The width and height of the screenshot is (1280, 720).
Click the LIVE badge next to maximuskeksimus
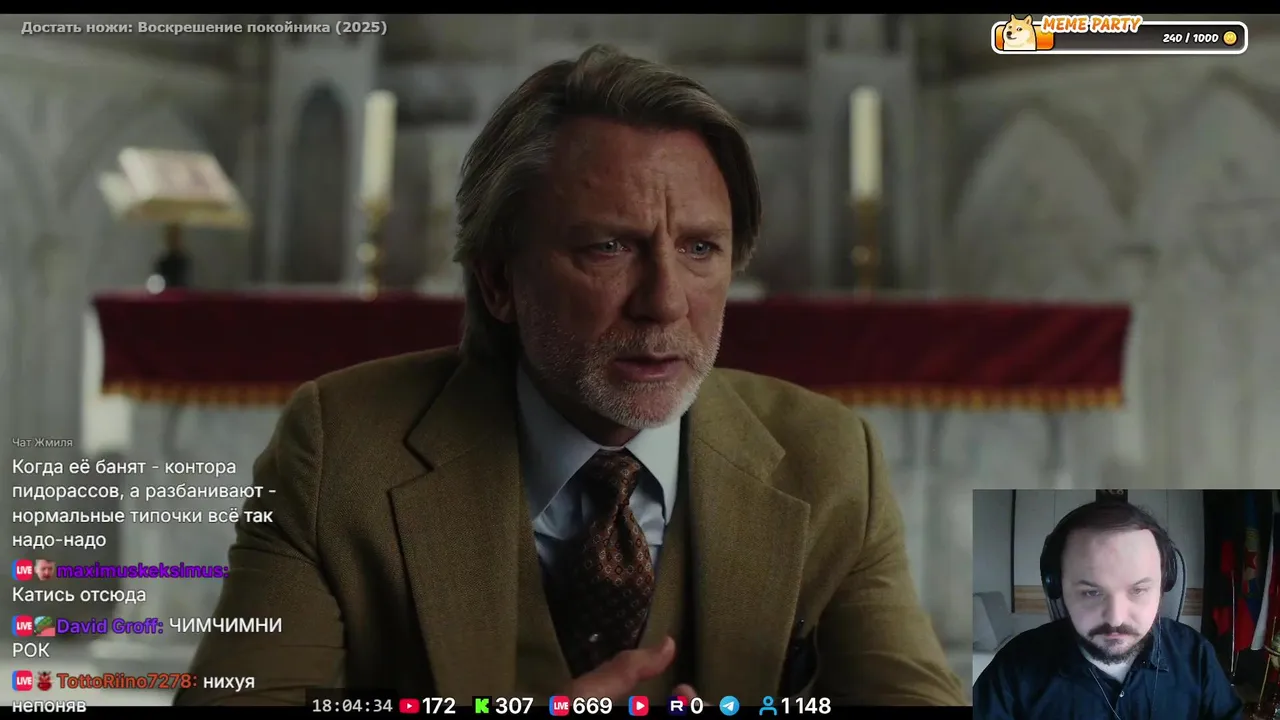[x=23, y=571]
